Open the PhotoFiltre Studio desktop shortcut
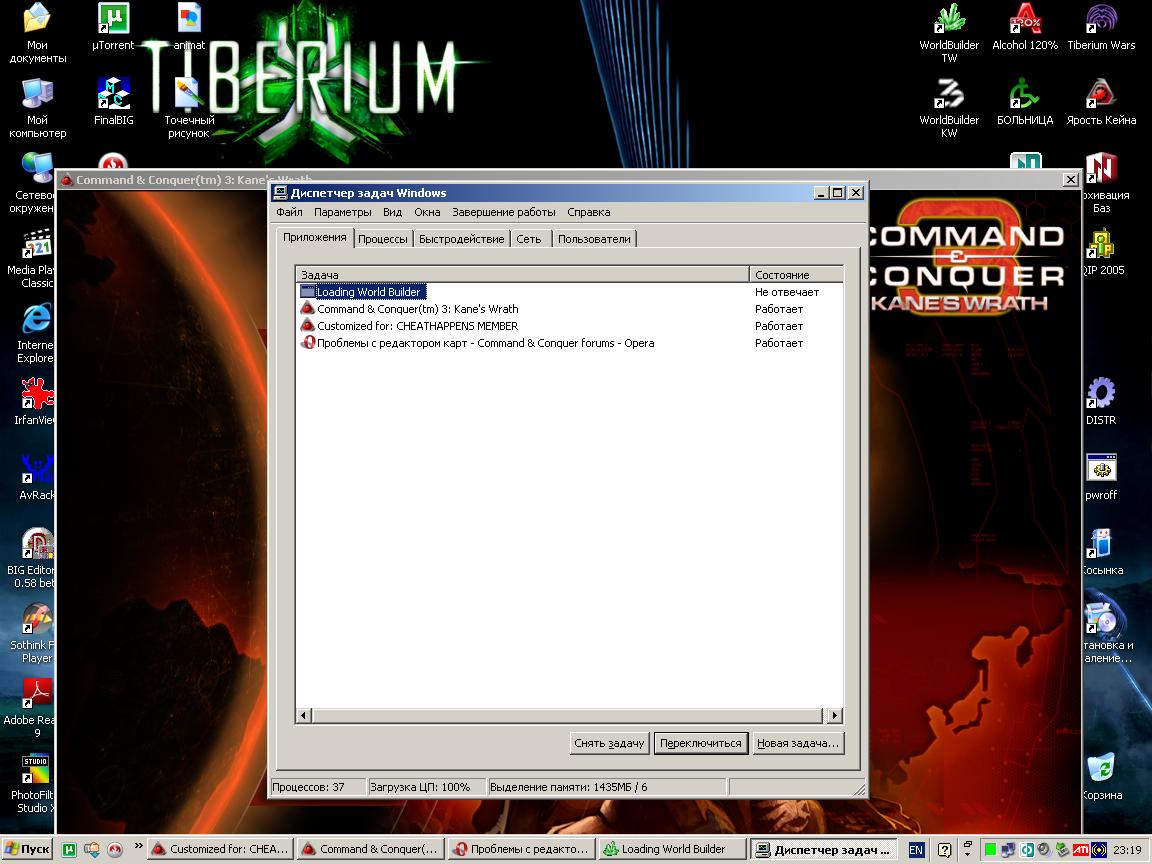 coord(34,783)
